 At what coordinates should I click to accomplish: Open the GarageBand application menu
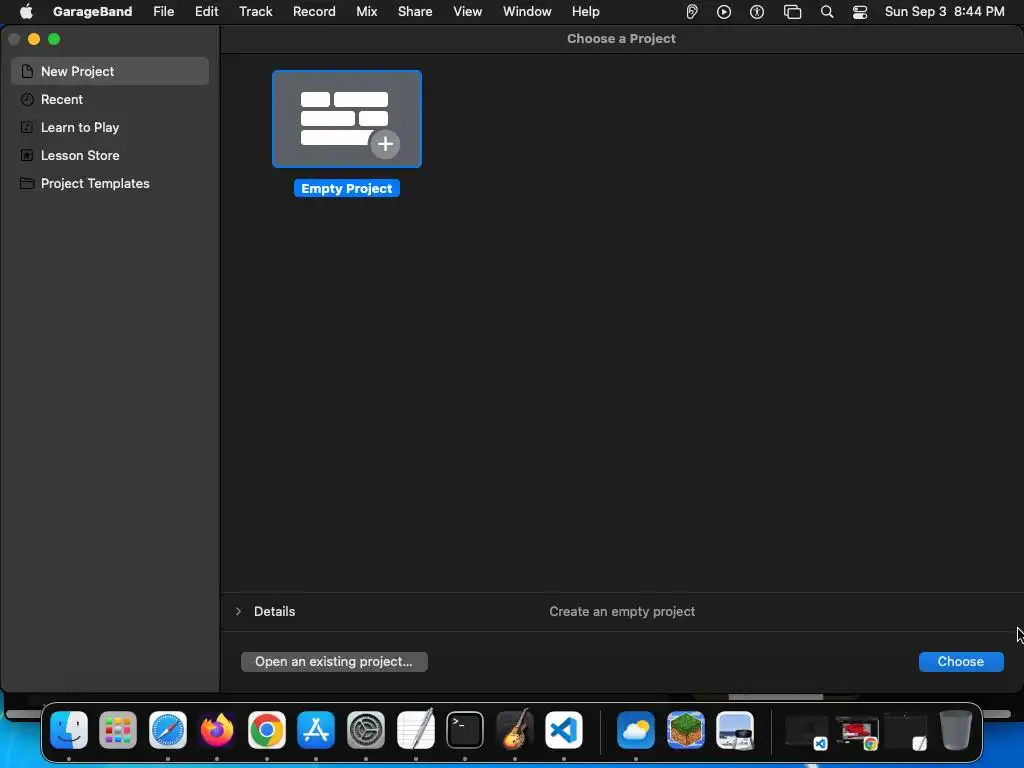point(92,12)
